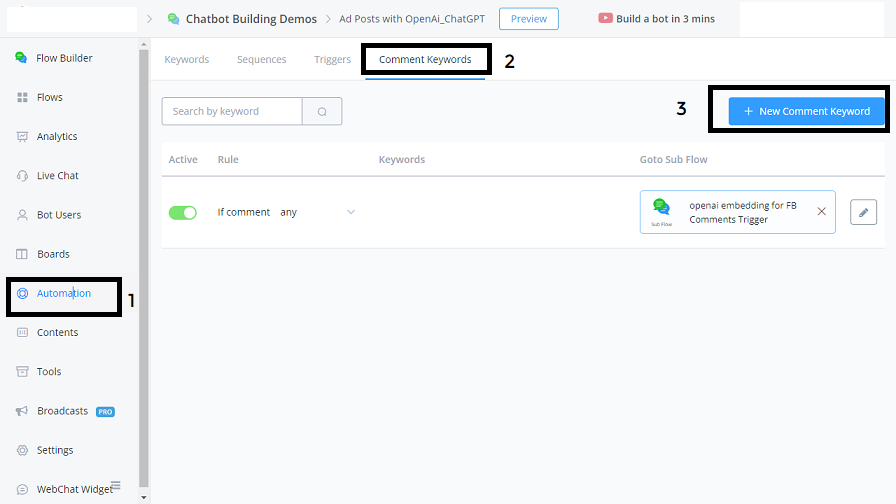Click the Preview button
Viewport: 896px width, 504px height.
(529, 19)
